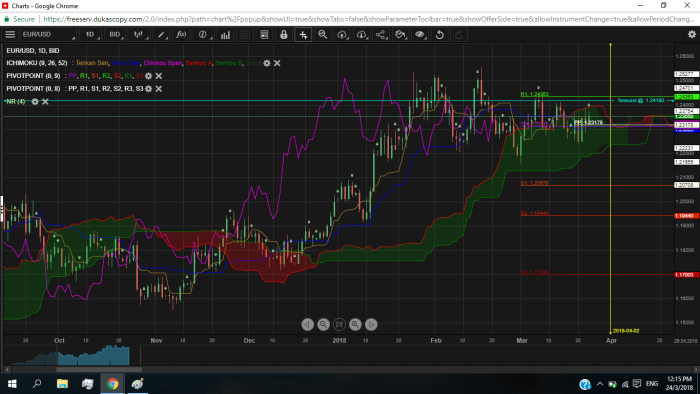Open the EUR/USD instrument dropdown
700x394 pixels.
pos(48,34)
